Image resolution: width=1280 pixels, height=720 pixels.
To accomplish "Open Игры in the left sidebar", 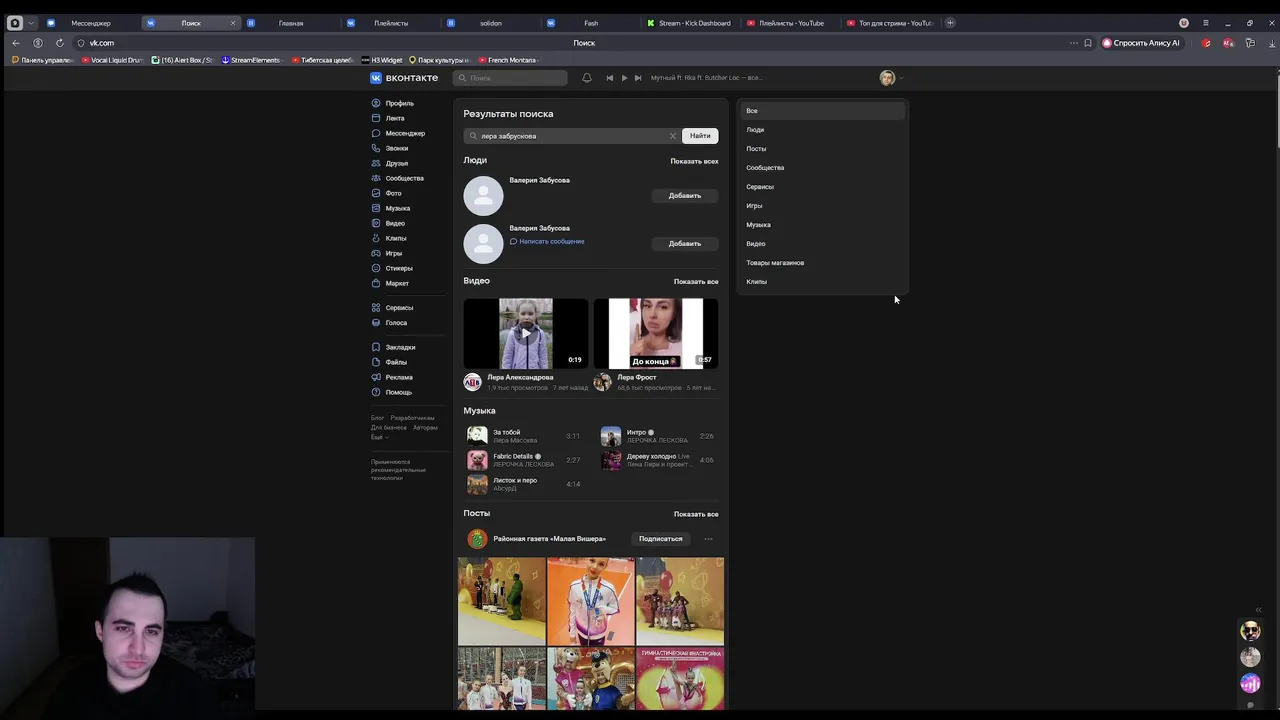I will 394,253.
